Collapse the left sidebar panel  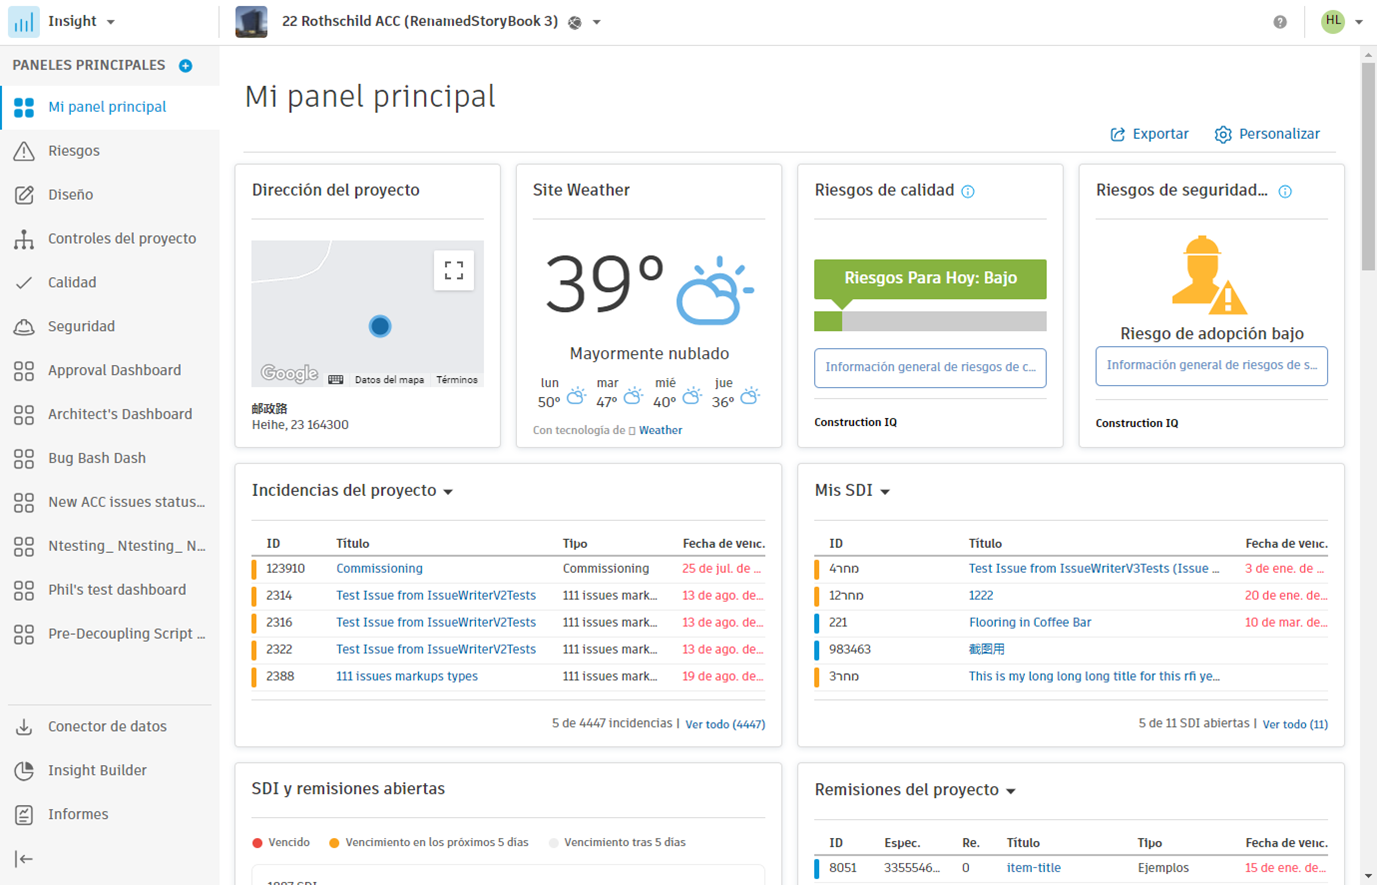24,858
